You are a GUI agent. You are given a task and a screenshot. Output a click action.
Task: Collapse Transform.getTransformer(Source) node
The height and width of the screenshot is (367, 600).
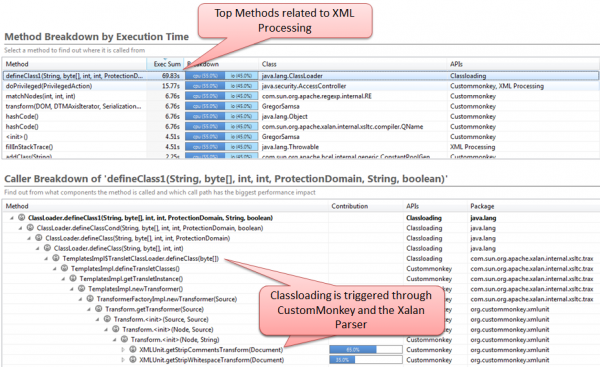89,309
